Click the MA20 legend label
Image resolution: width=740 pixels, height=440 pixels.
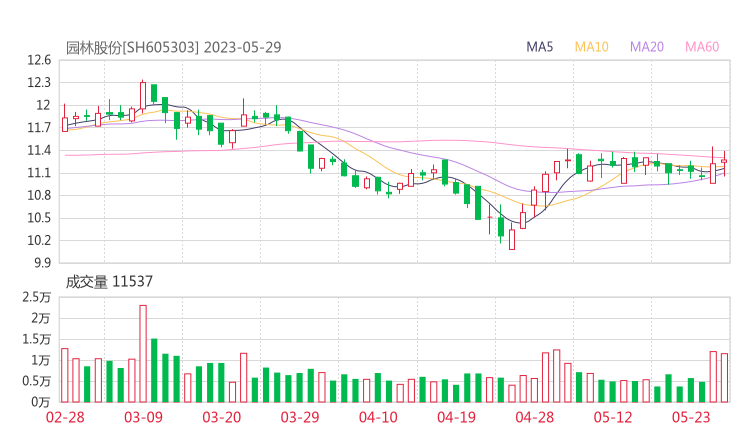647,47
